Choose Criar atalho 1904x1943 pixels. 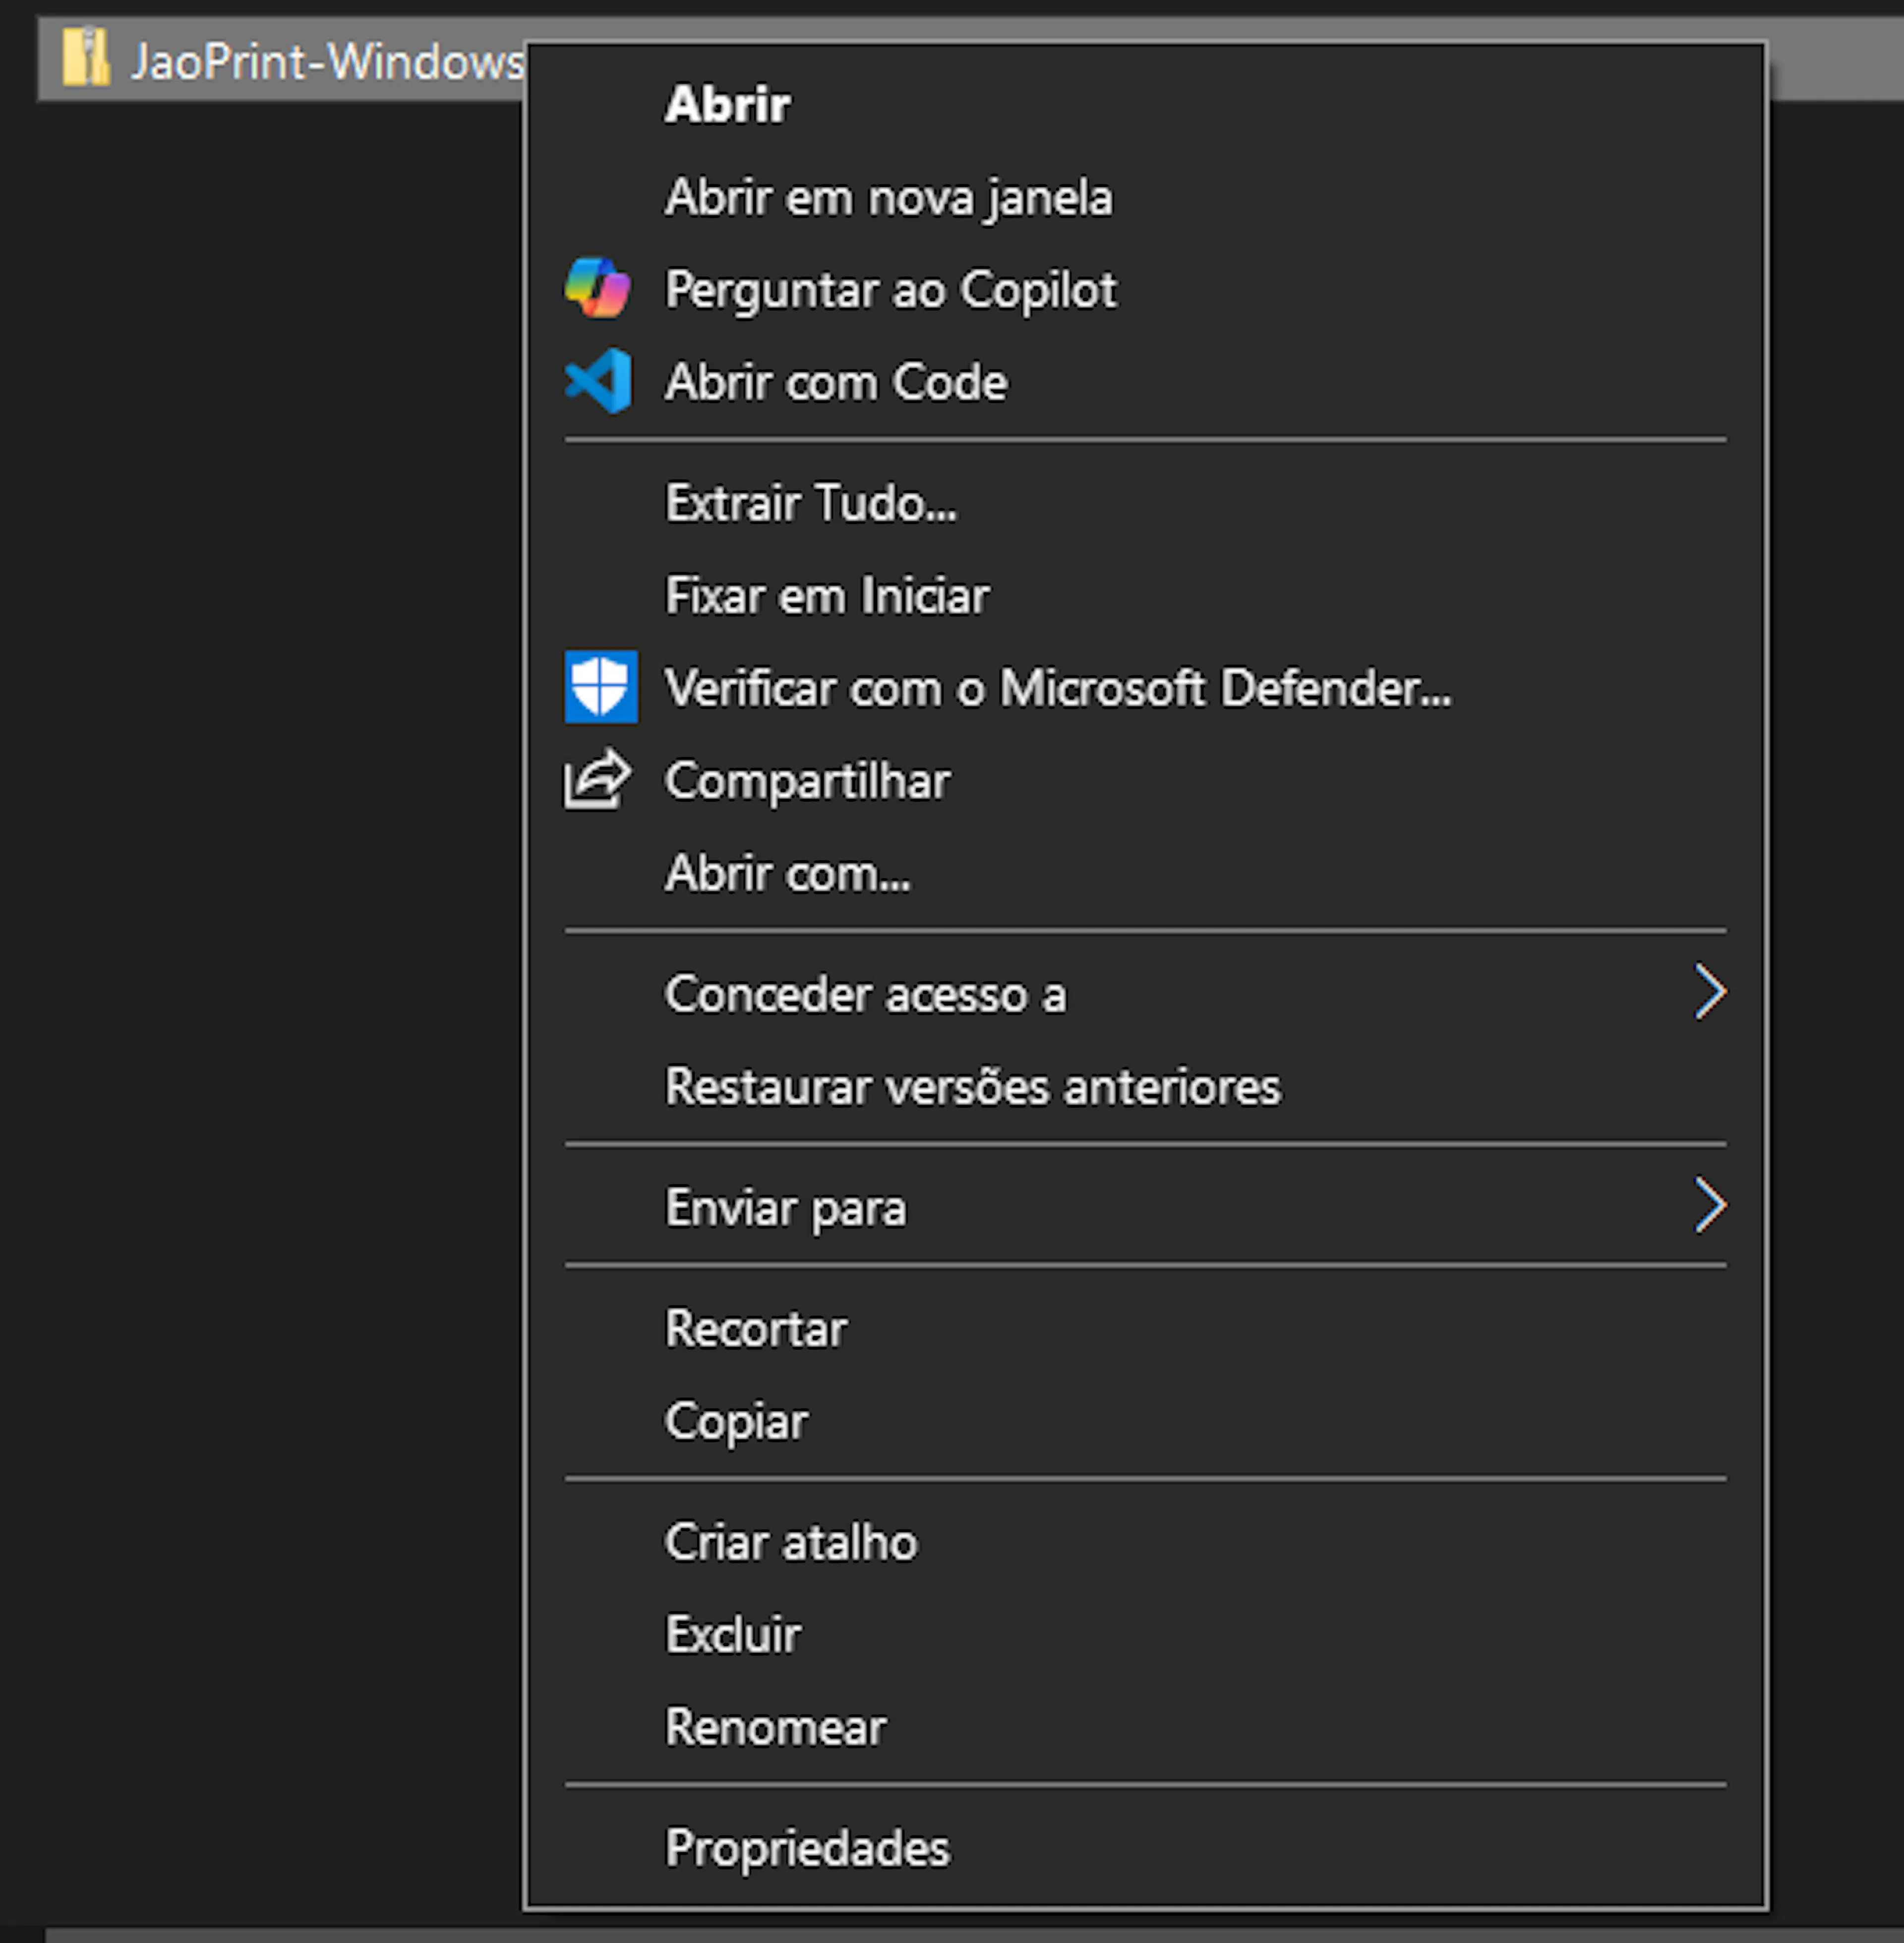pos(1145,1541)
